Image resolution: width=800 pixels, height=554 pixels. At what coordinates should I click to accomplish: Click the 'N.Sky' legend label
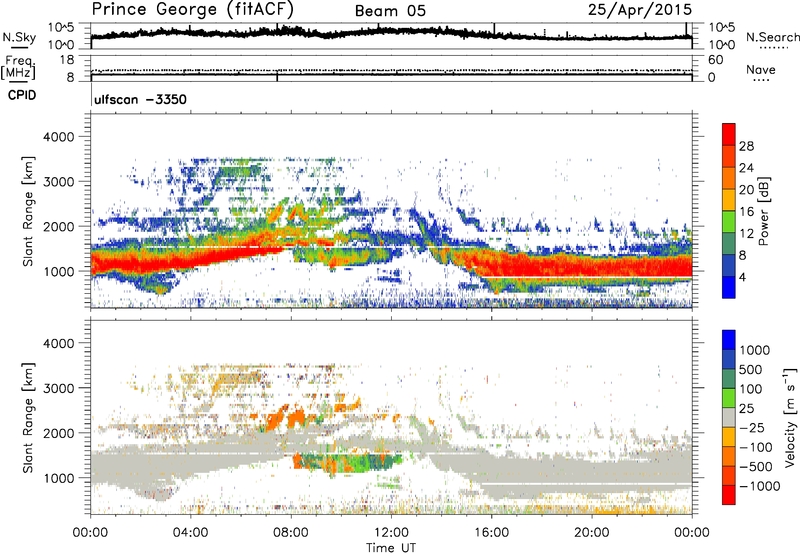[x=19, y=37]
